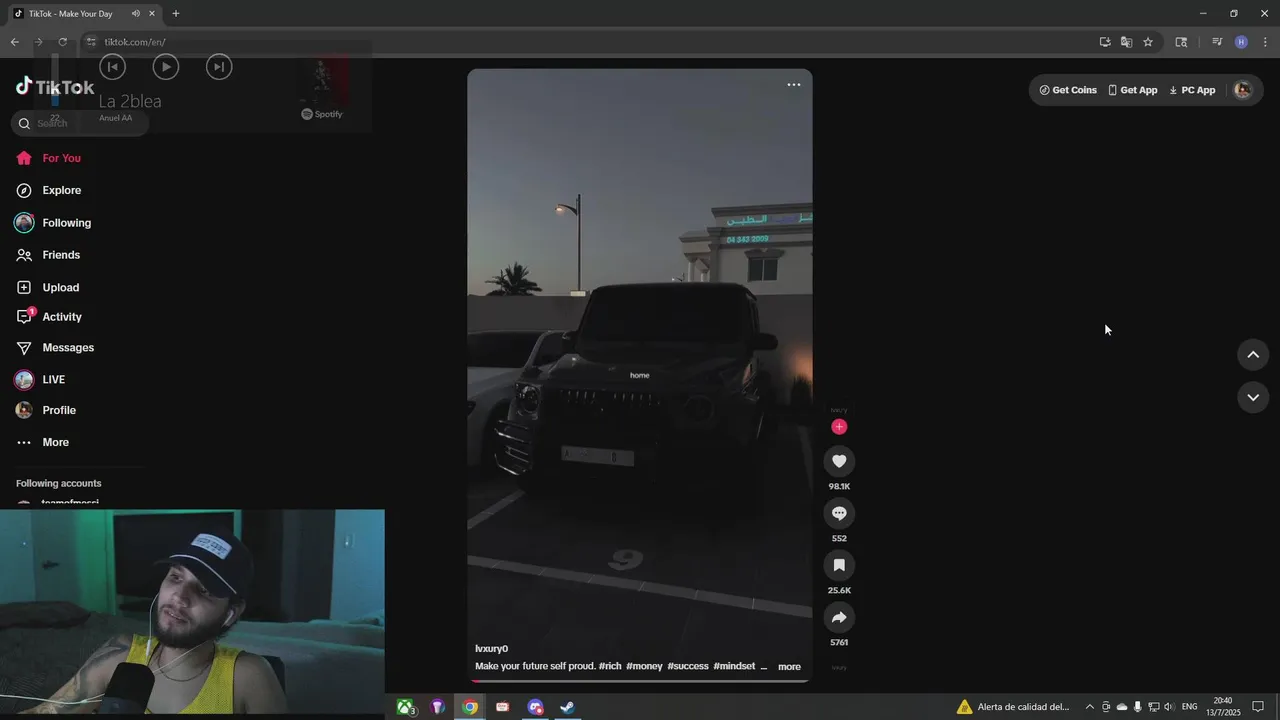
Task: Open the Xbox app in the taskbar
Action: 406,707
